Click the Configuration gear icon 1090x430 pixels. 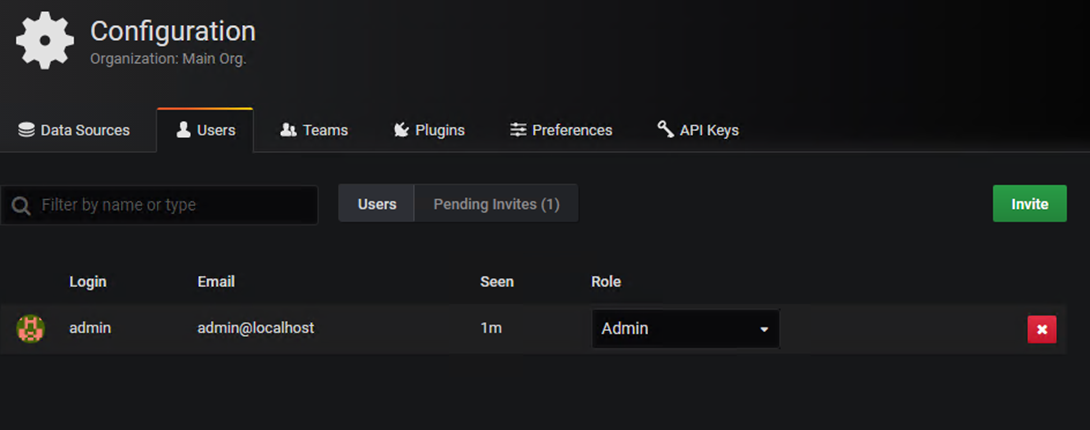click(x=45, y=41)
